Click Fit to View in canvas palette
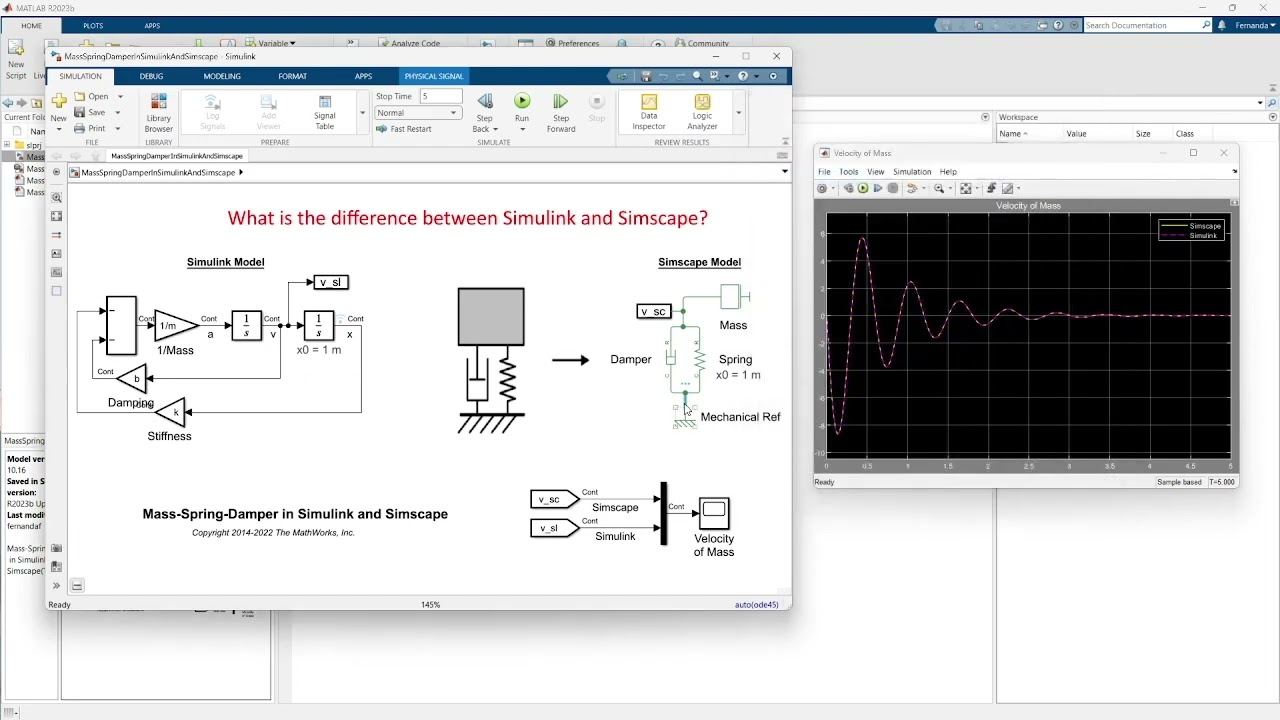Image resolution: width=1280 pixels, height=720 pixels. pos(56,216)
